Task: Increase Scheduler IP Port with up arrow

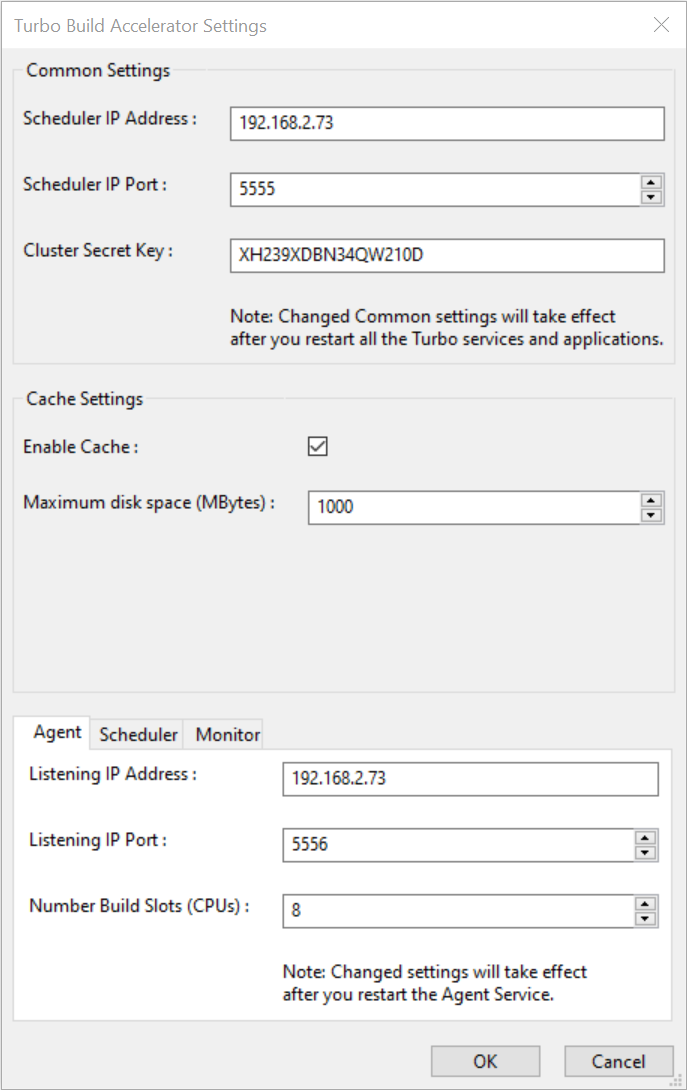Action: point(652,182)
